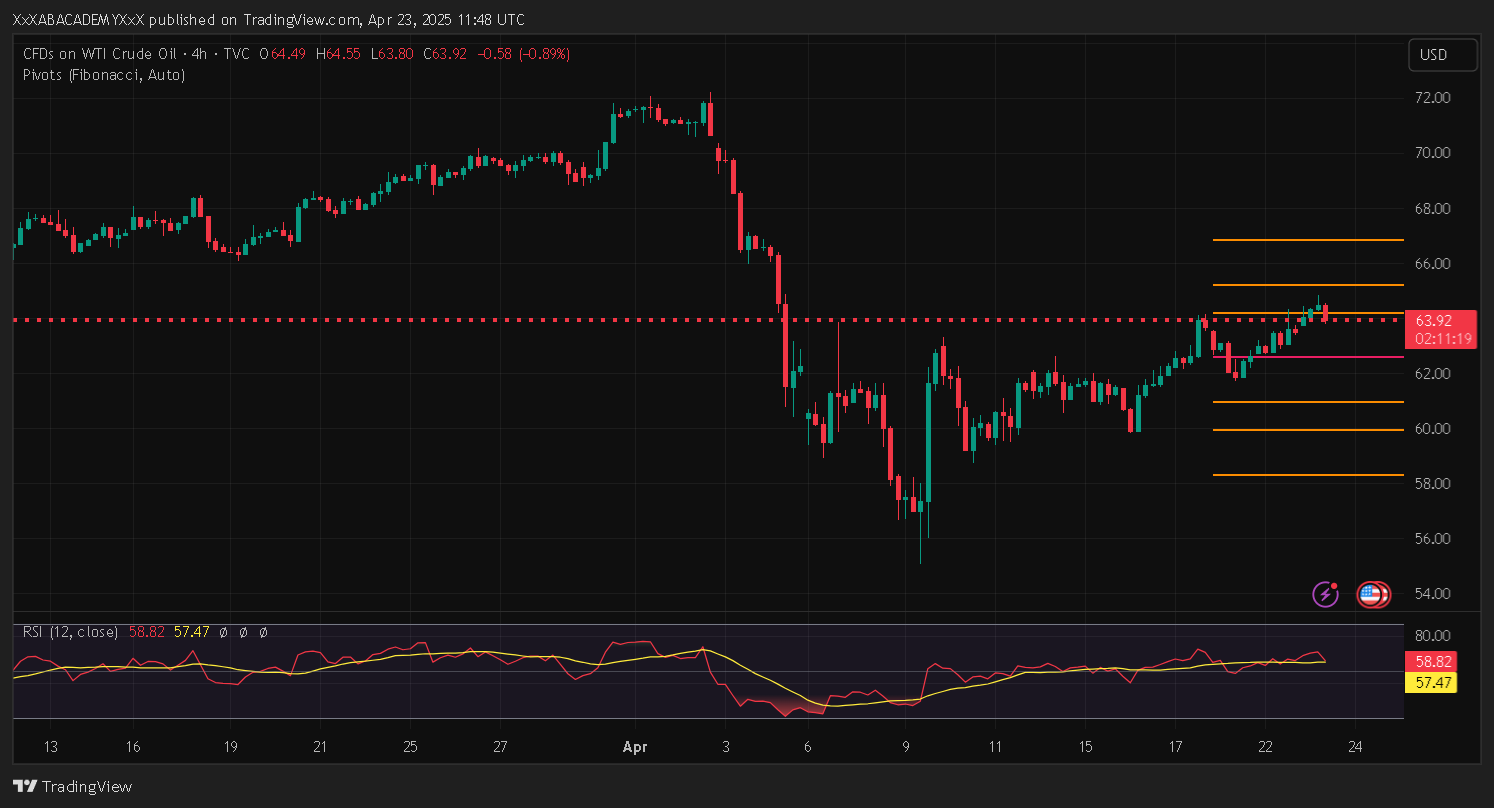This screenshot has width=1494, height=808.
Task: Open the USD currency selector
Action: 1442,55
